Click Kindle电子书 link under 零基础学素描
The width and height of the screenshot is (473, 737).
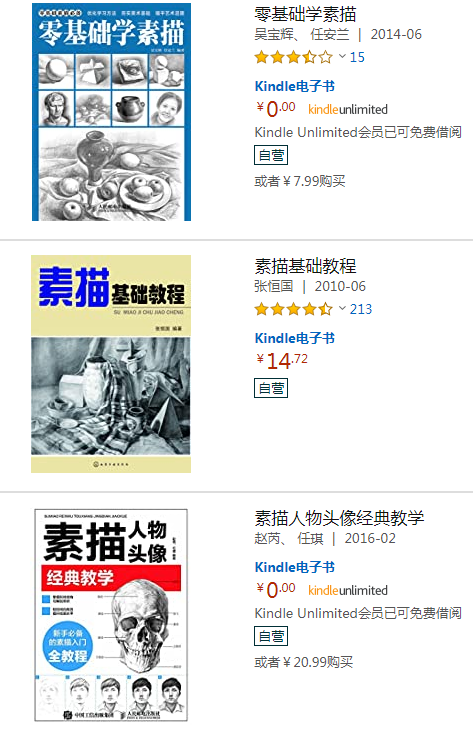(295, 86)
